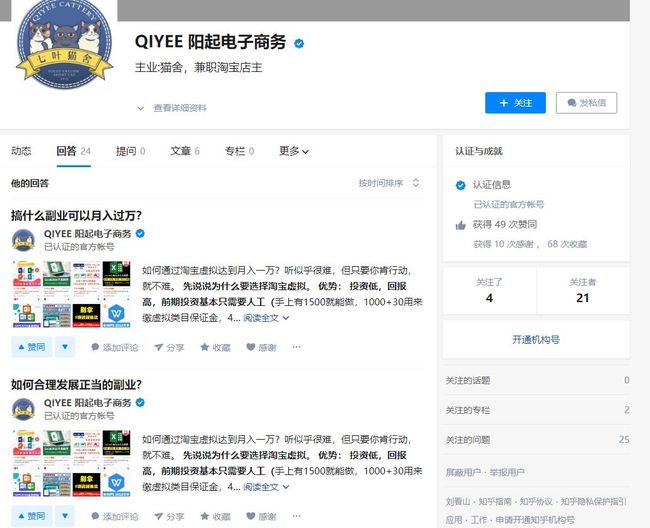The width and height of the screenshot is (650, 528).
Task: Open more options ellipsis under first answer
Action: [x=296, y=347]
